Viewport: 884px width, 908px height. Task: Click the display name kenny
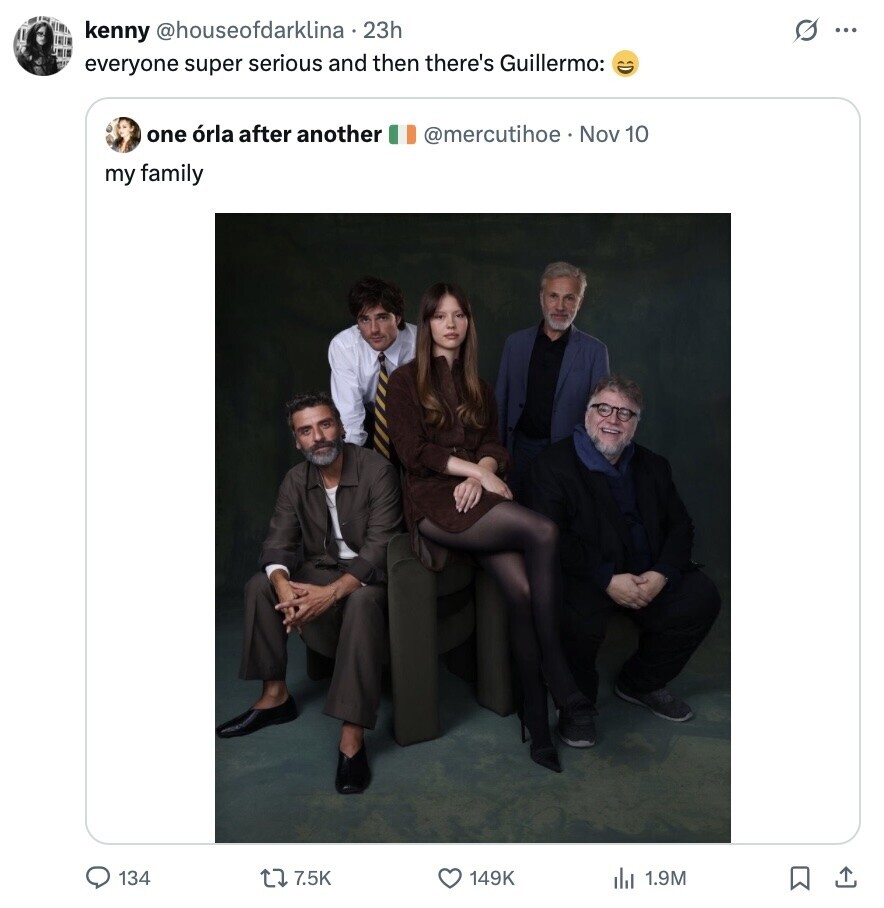pyautogui.click(x=117, y=31)
